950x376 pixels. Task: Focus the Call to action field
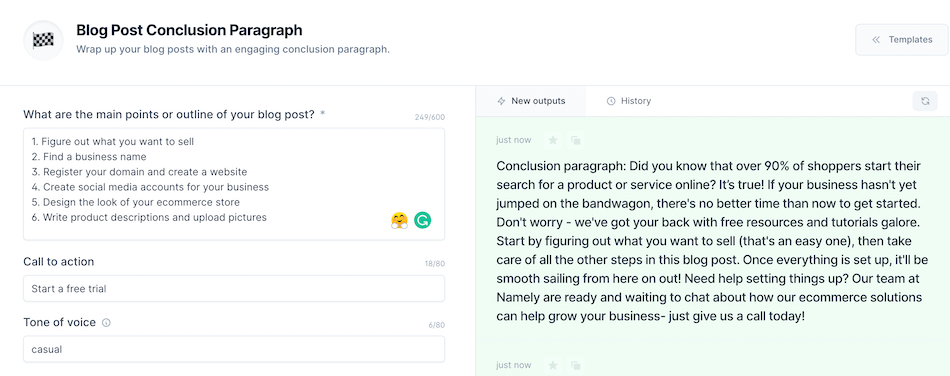coord(234,289)
